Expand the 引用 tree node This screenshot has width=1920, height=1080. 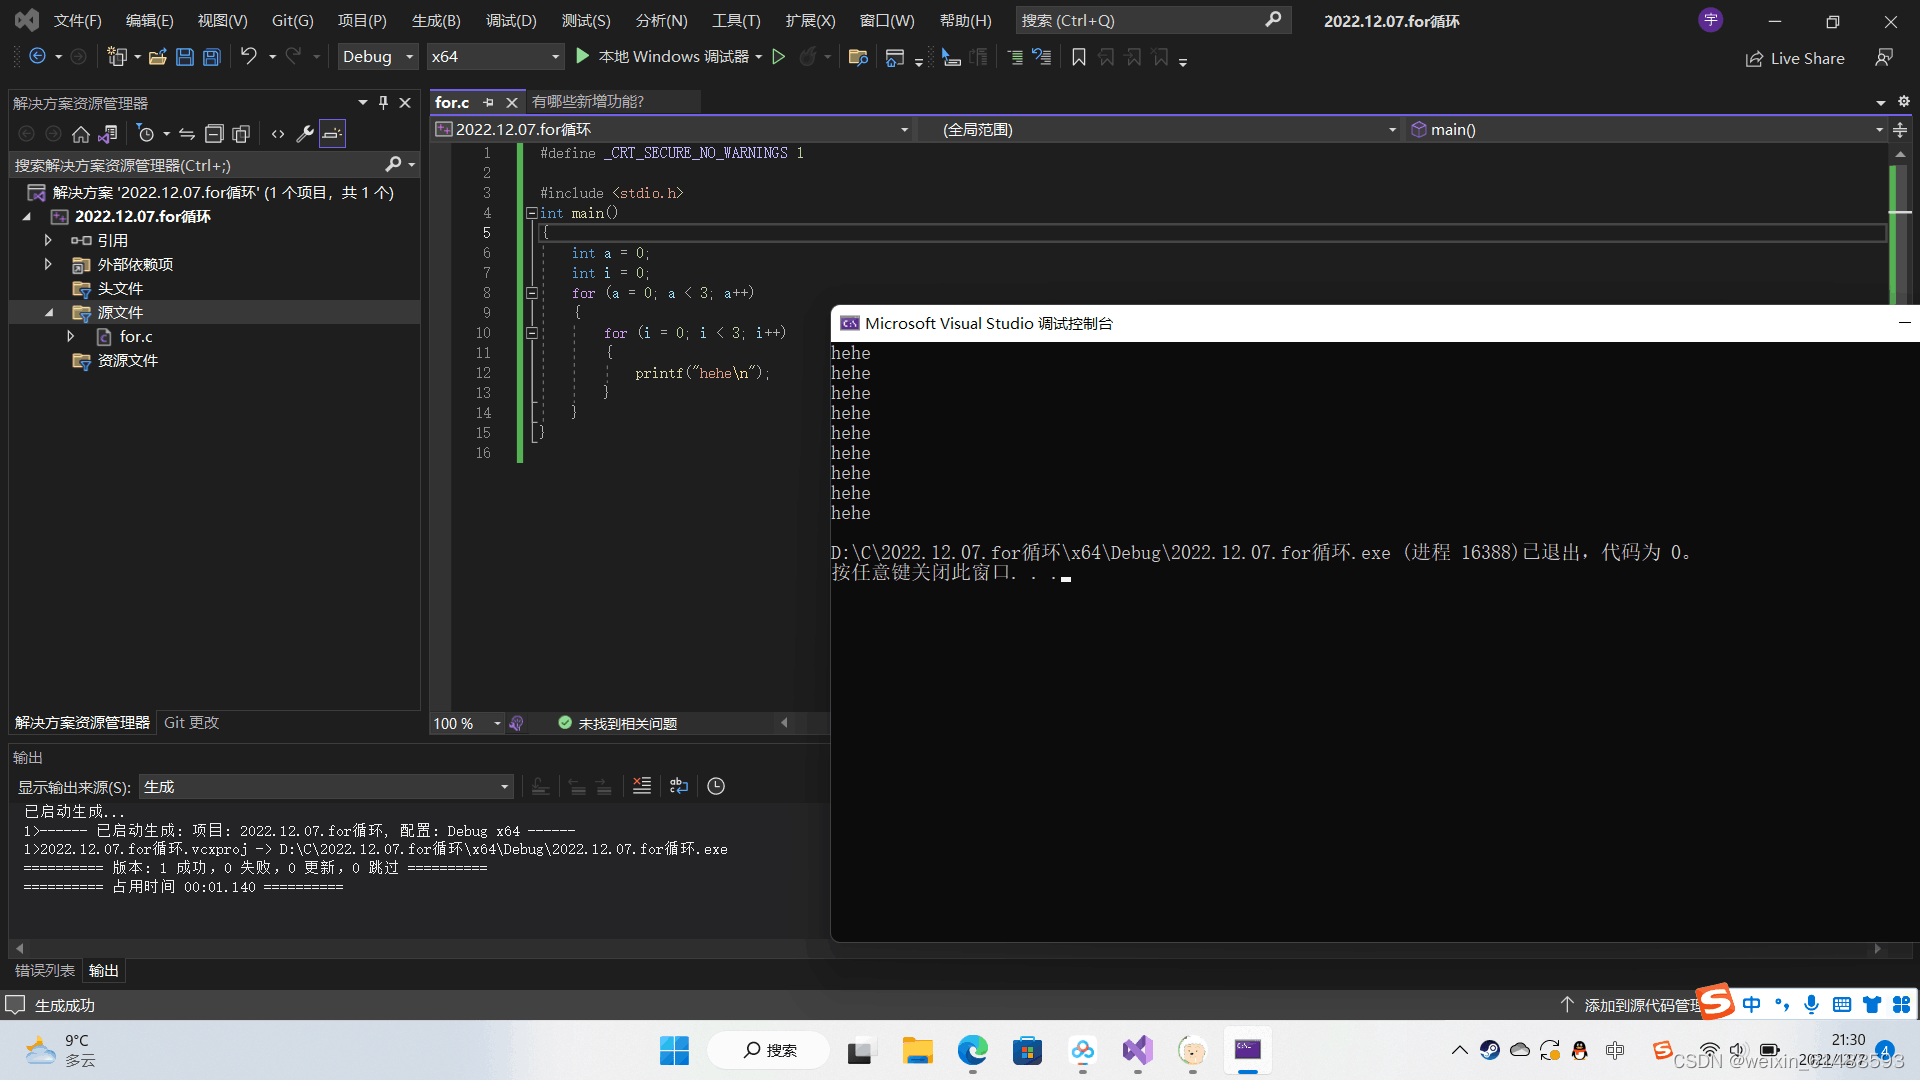click(48, 240)
